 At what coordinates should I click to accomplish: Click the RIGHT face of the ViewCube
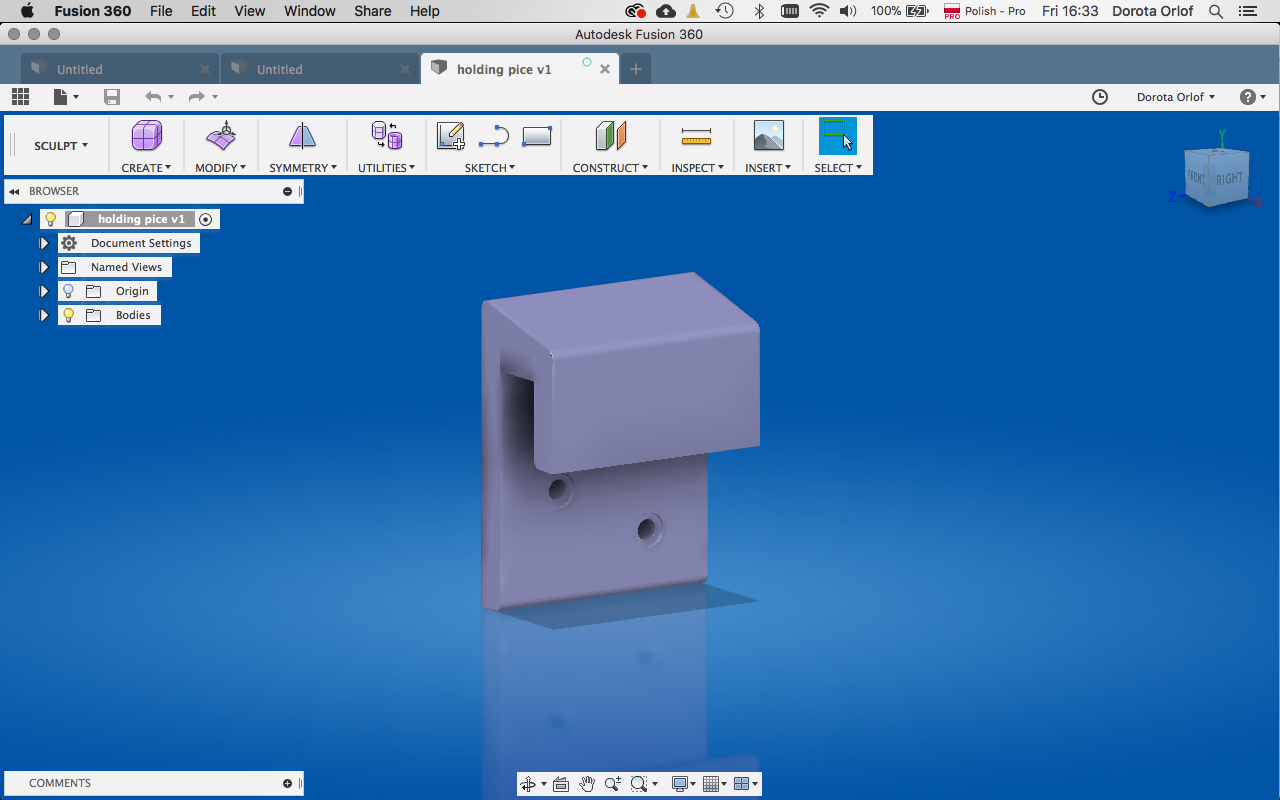1229,179
